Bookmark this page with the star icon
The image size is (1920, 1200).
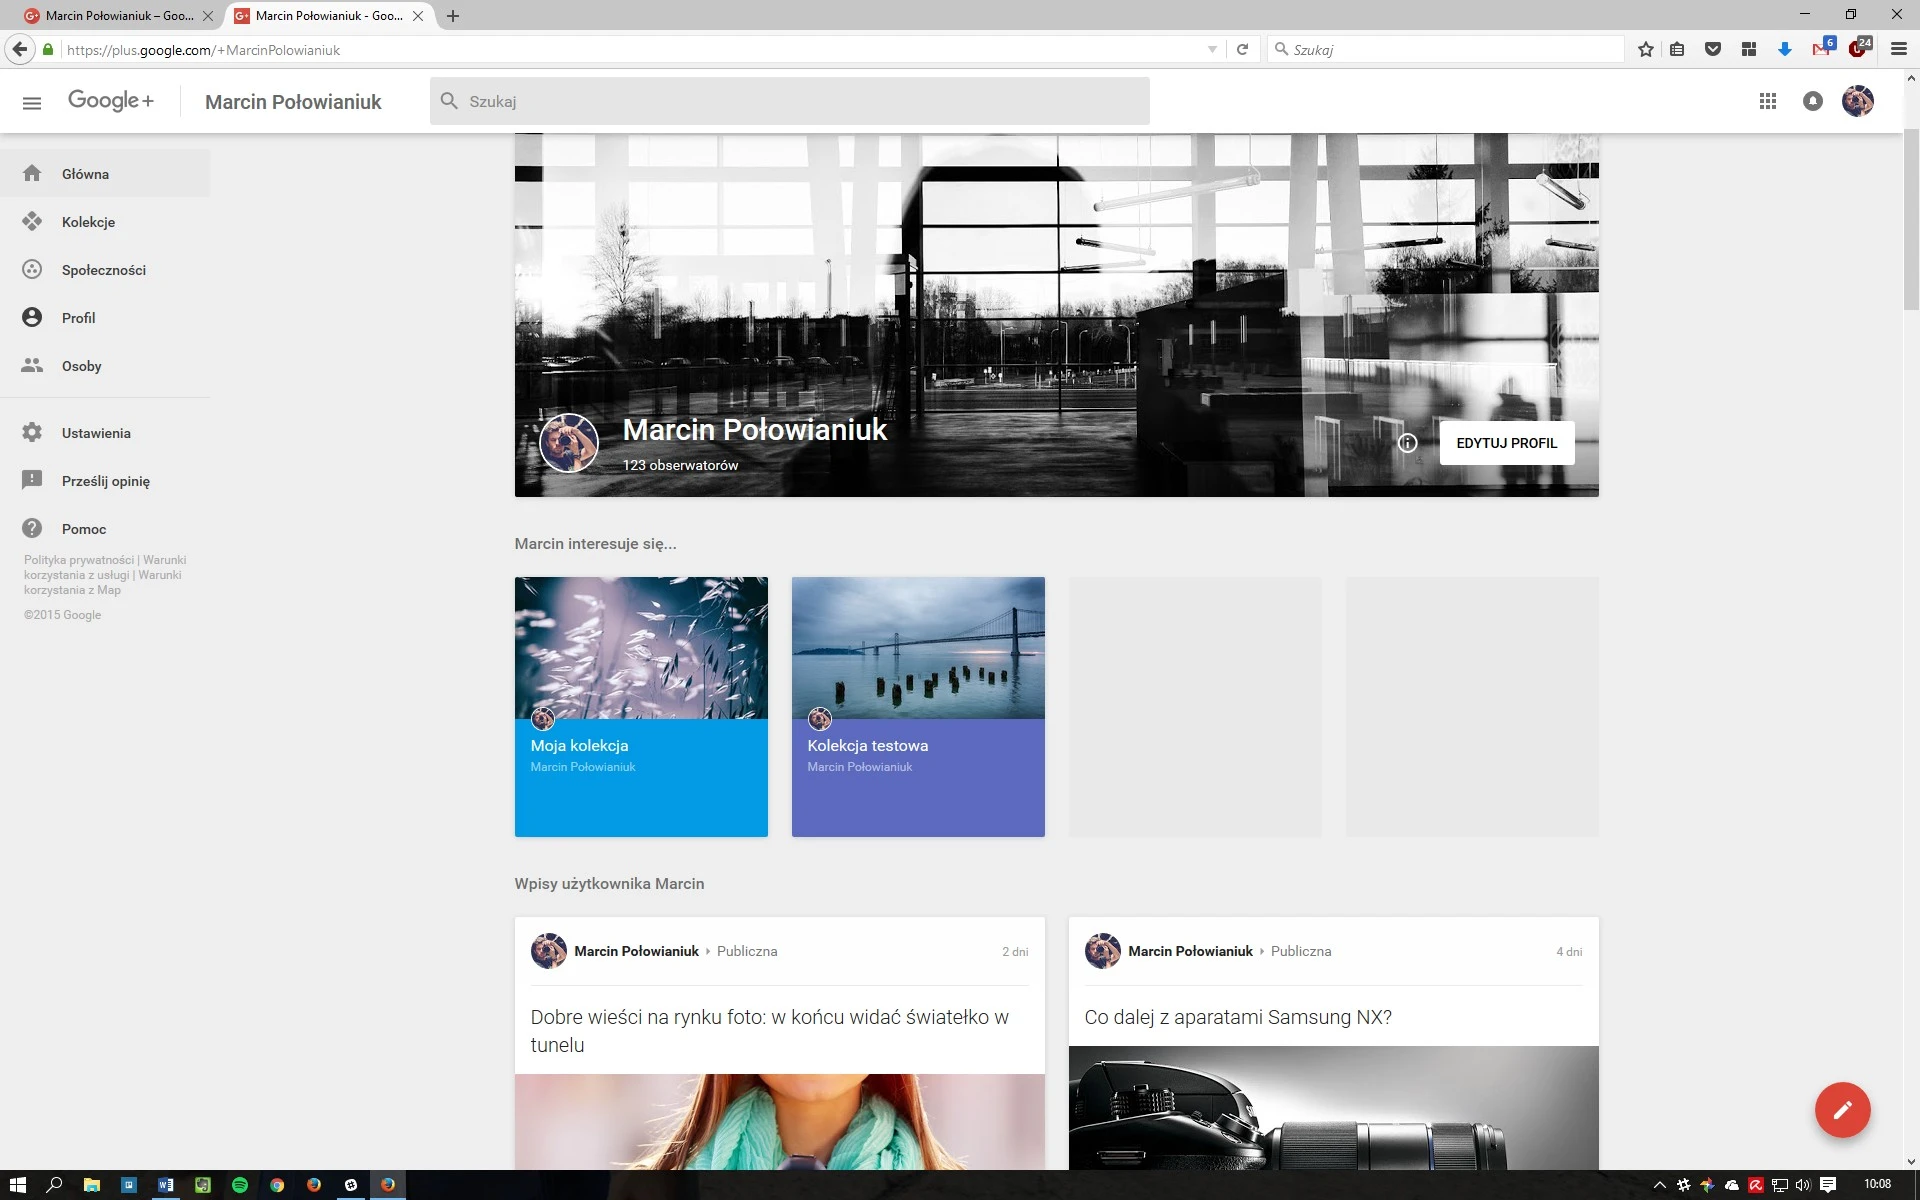pos(1646,49)
